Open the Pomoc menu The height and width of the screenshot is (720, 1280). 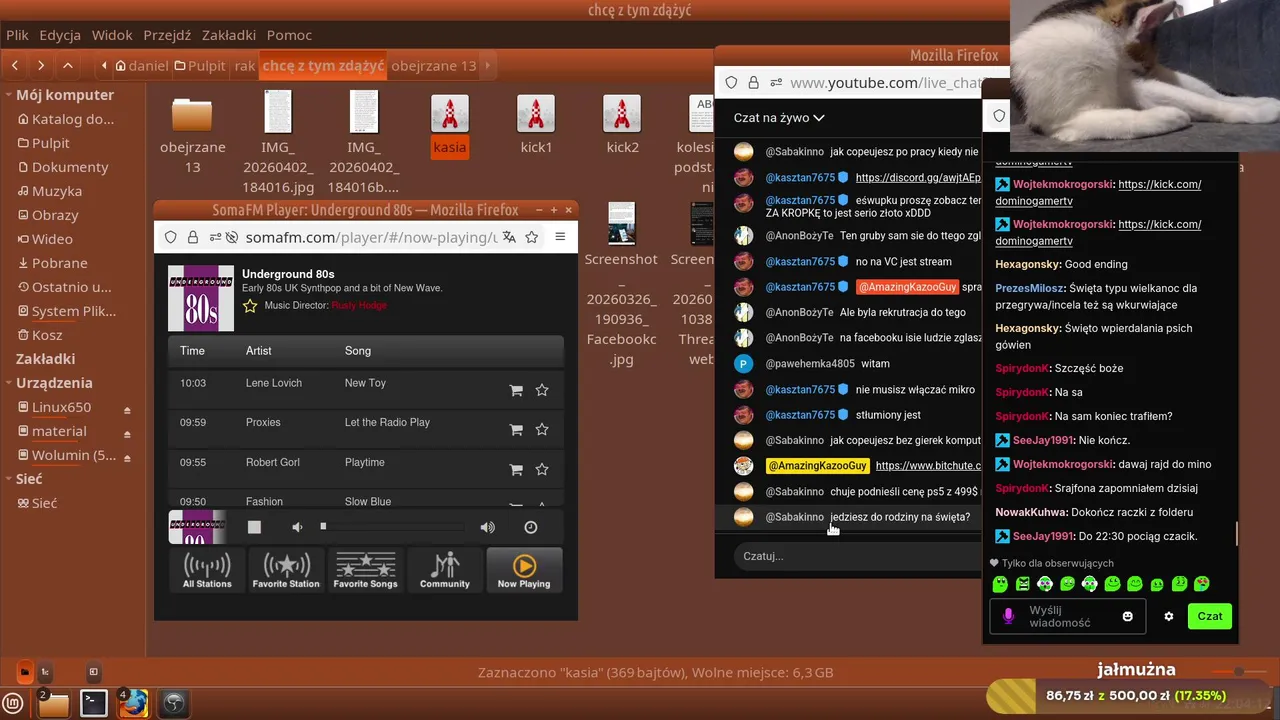pyautogui.click(x=289, y=35)
